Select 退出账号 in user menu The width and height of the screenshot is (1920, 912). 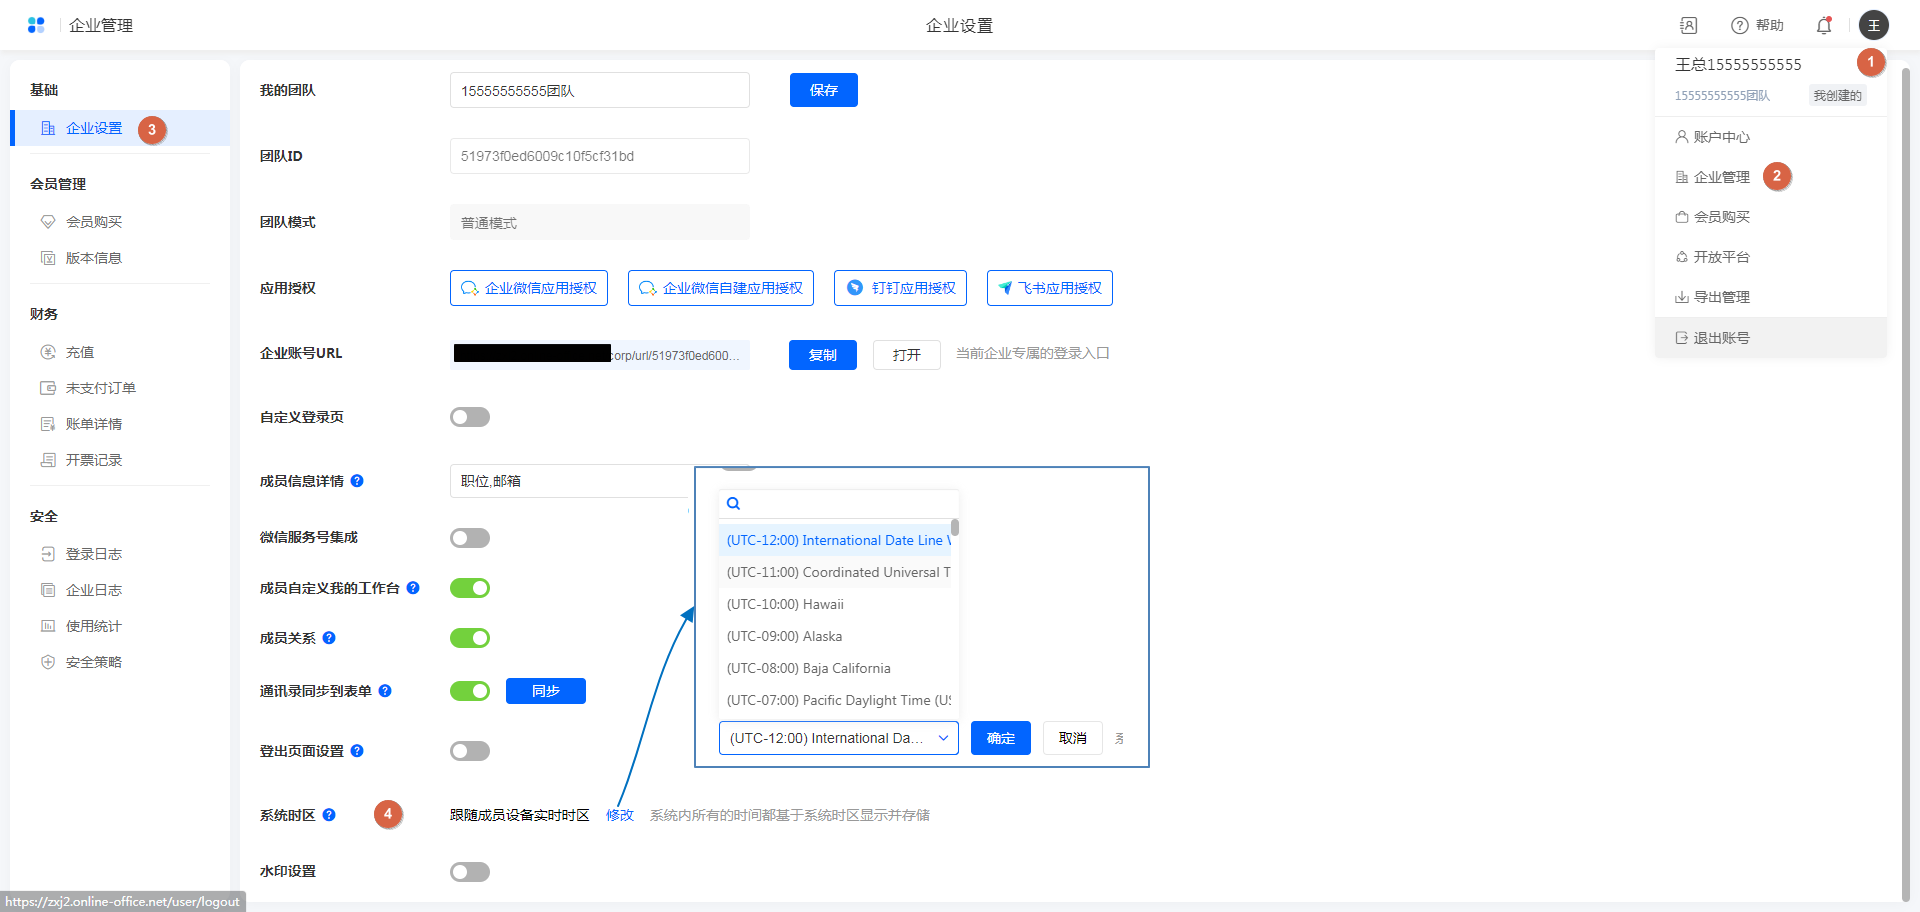pos(1721,338)
